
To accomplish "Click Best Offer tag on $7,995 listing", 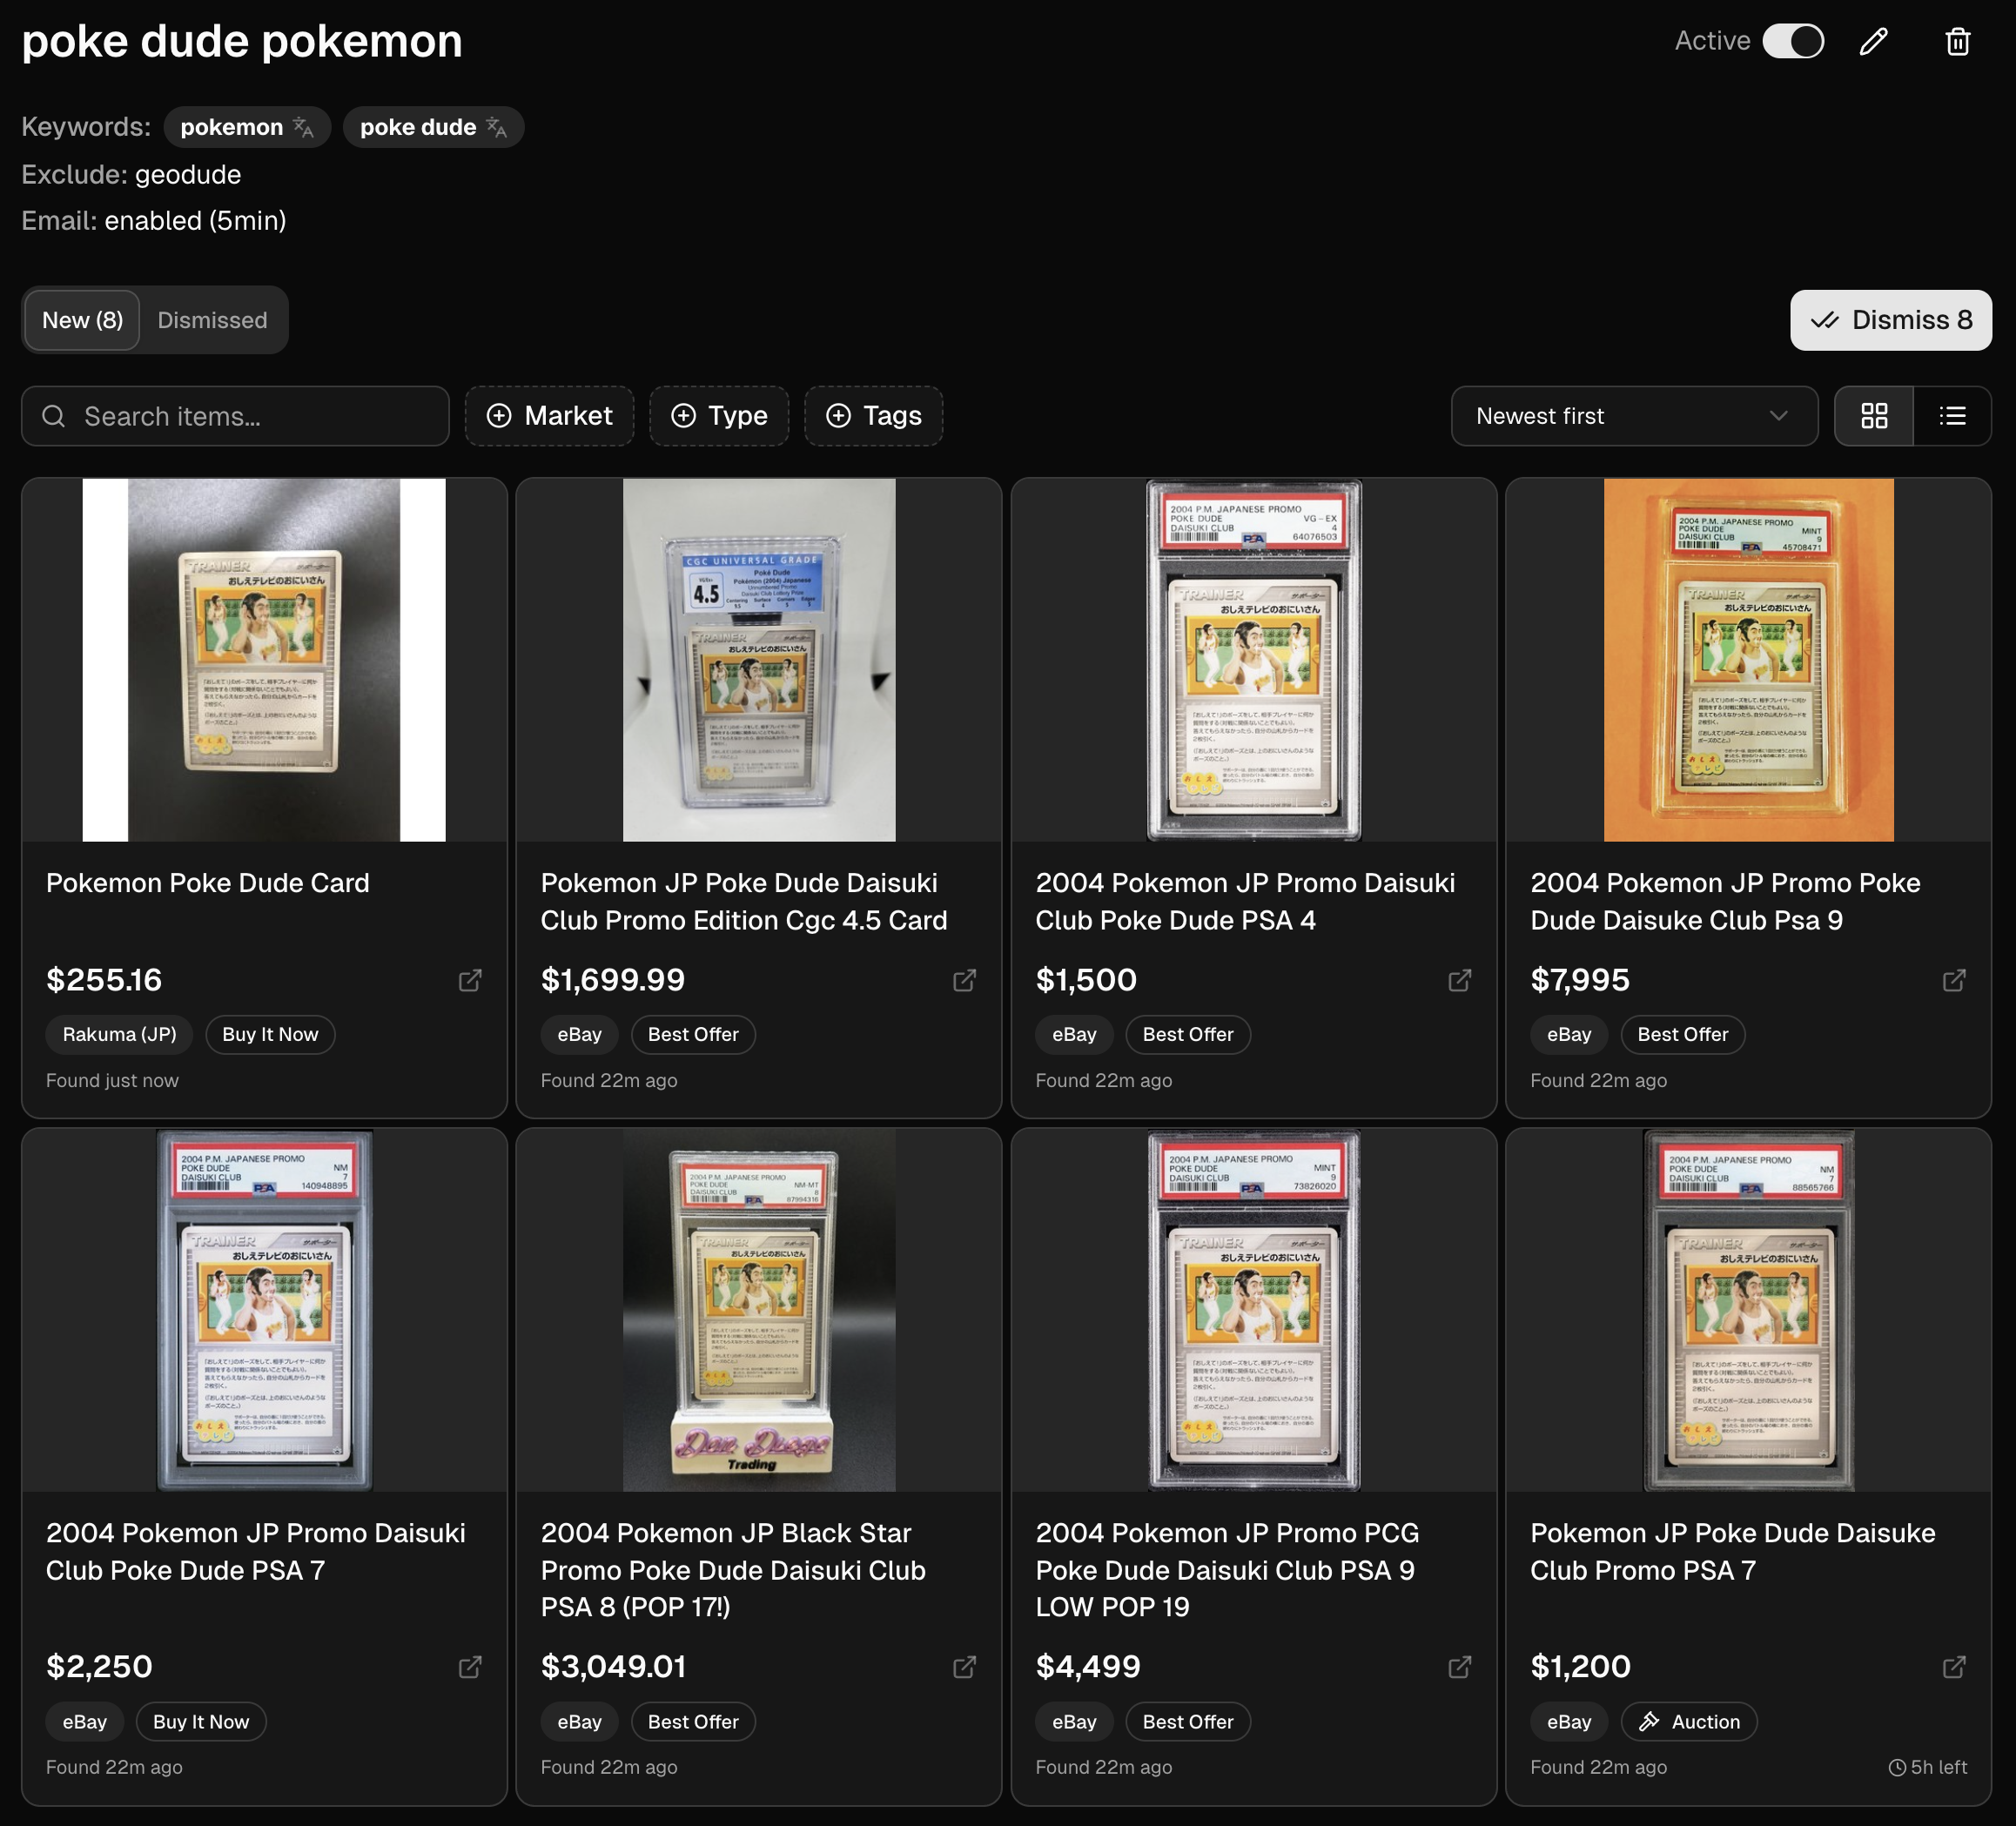I will click(x=1682, y=1034).
